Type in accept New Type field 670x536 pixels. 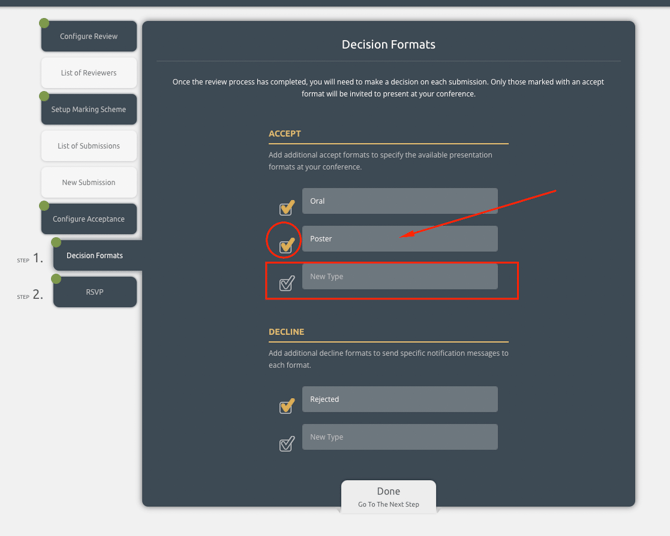tap(399, 277)
